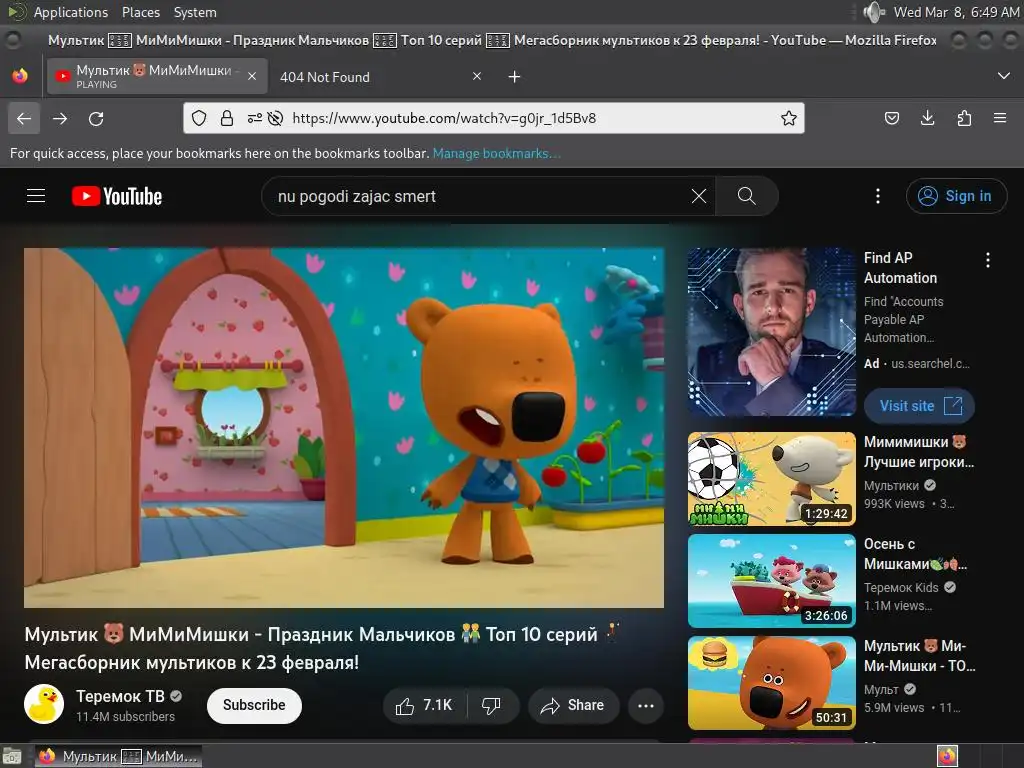The width and height of the screenshot is (1024, 768).
Task: Open the Find AP Automation ad thumbnail
Action: (x=771, y=332)
